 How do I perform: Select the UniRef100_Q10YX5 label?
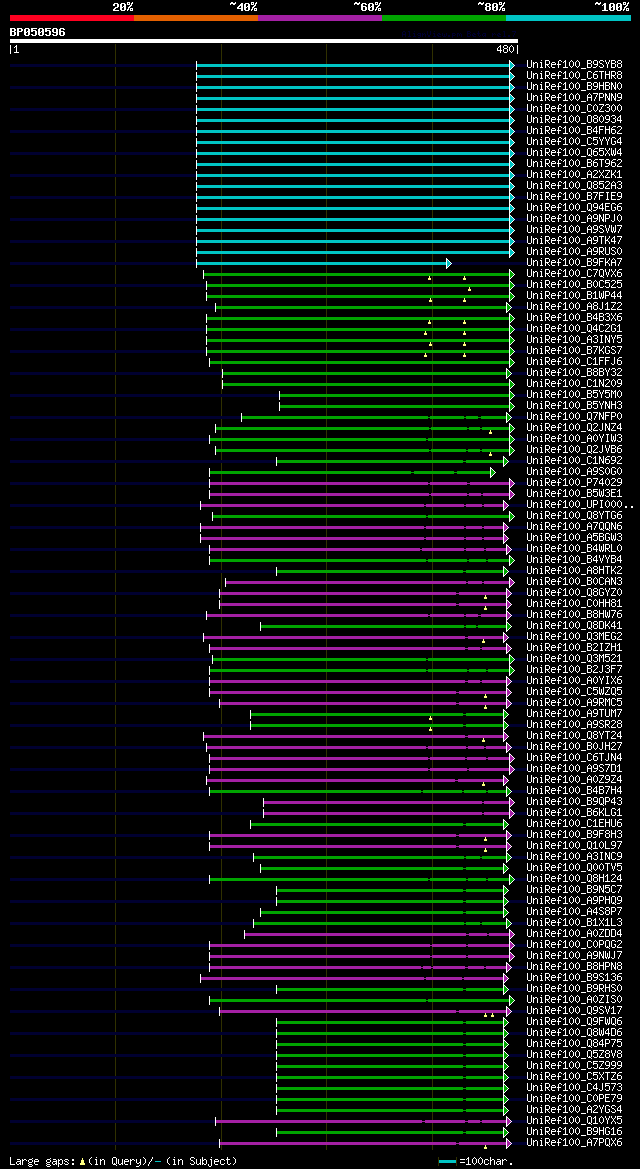tap(574, 1121)
